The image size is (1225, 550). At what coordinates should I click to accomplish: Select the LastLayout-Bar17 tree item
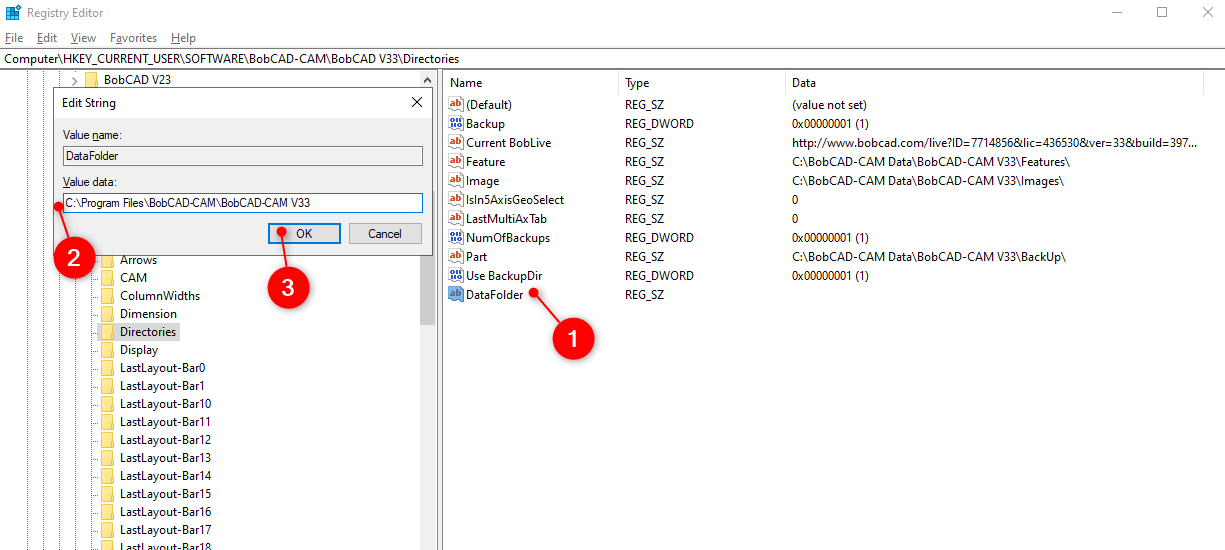165,530
